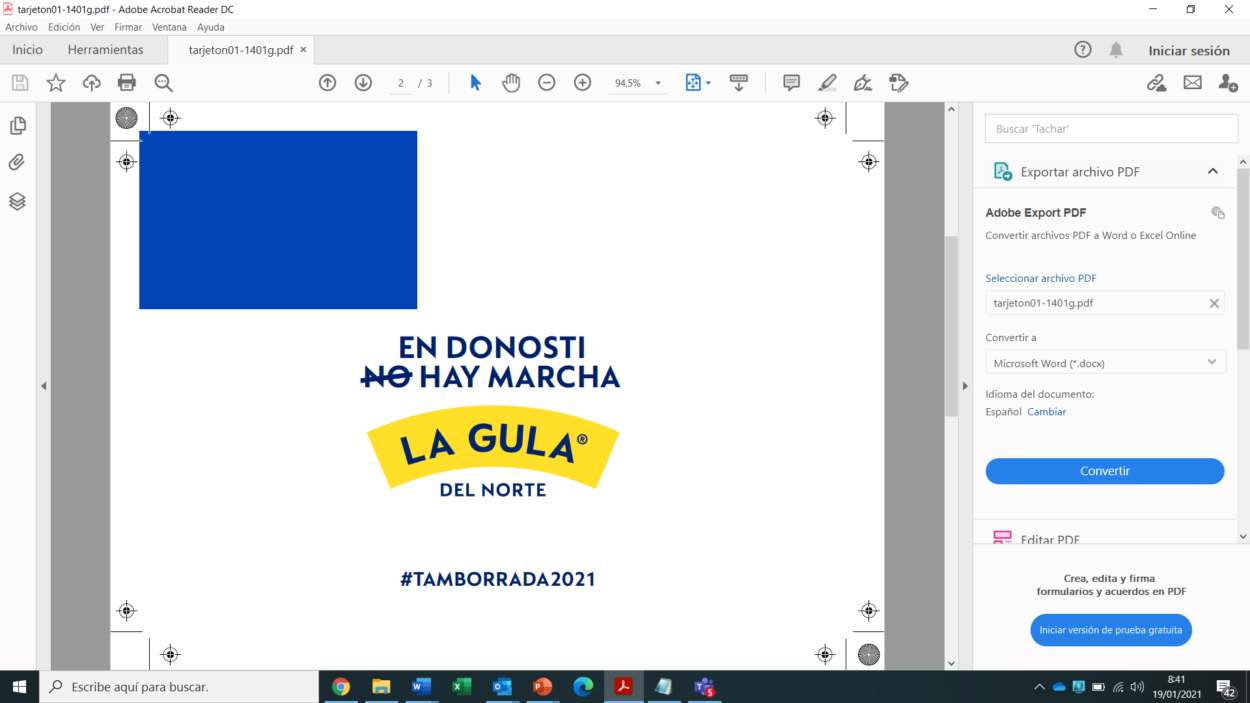
Task: Select the highlight text pen tool
Action: (827, 83)
